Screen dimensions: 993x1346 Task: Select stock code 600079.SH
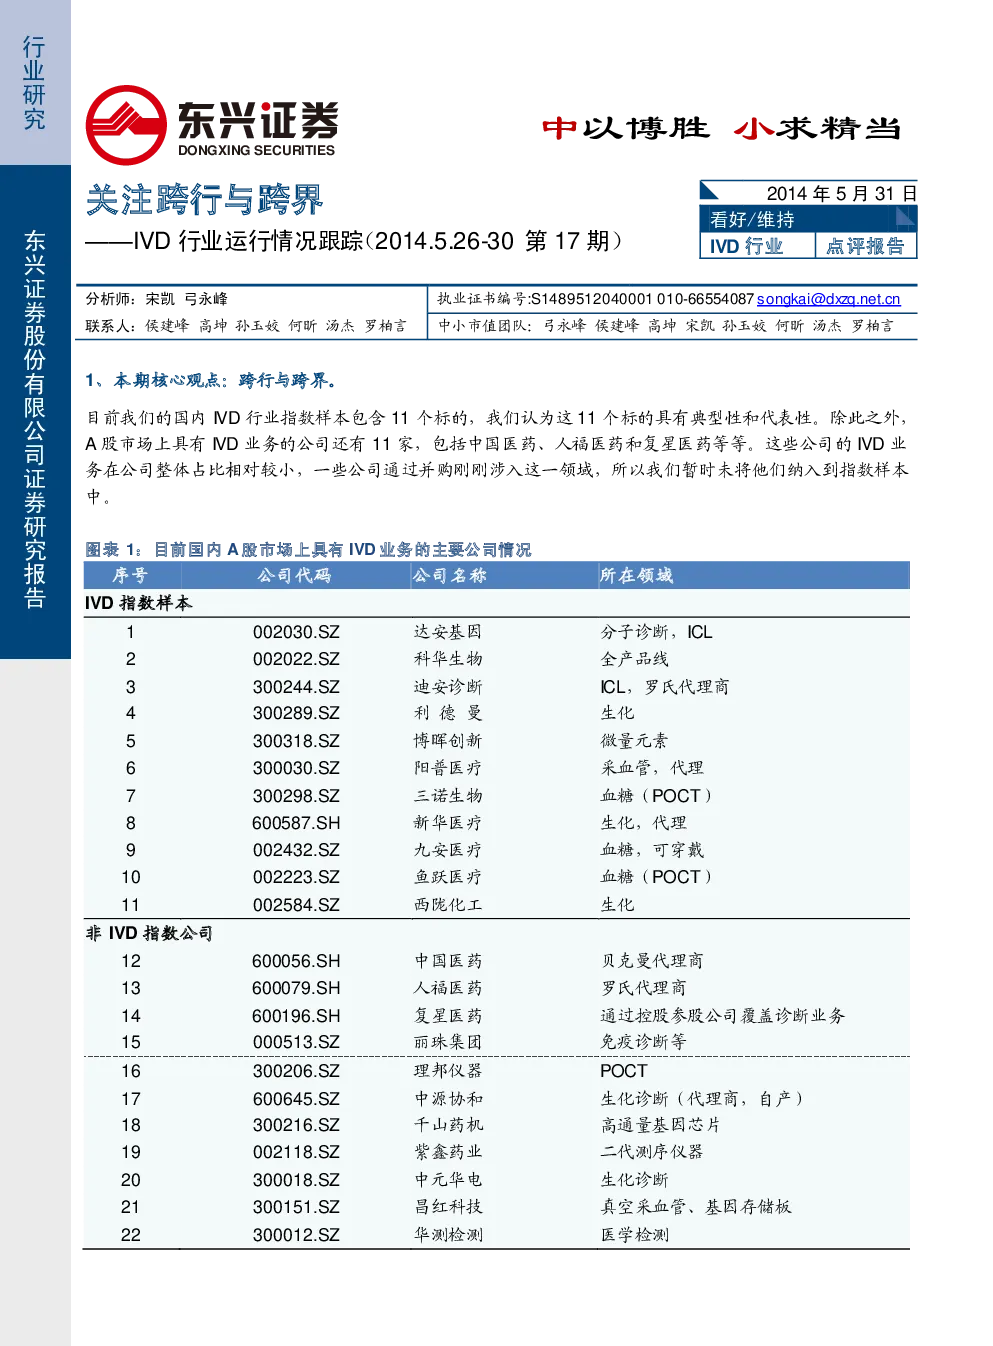pos(296,988)
